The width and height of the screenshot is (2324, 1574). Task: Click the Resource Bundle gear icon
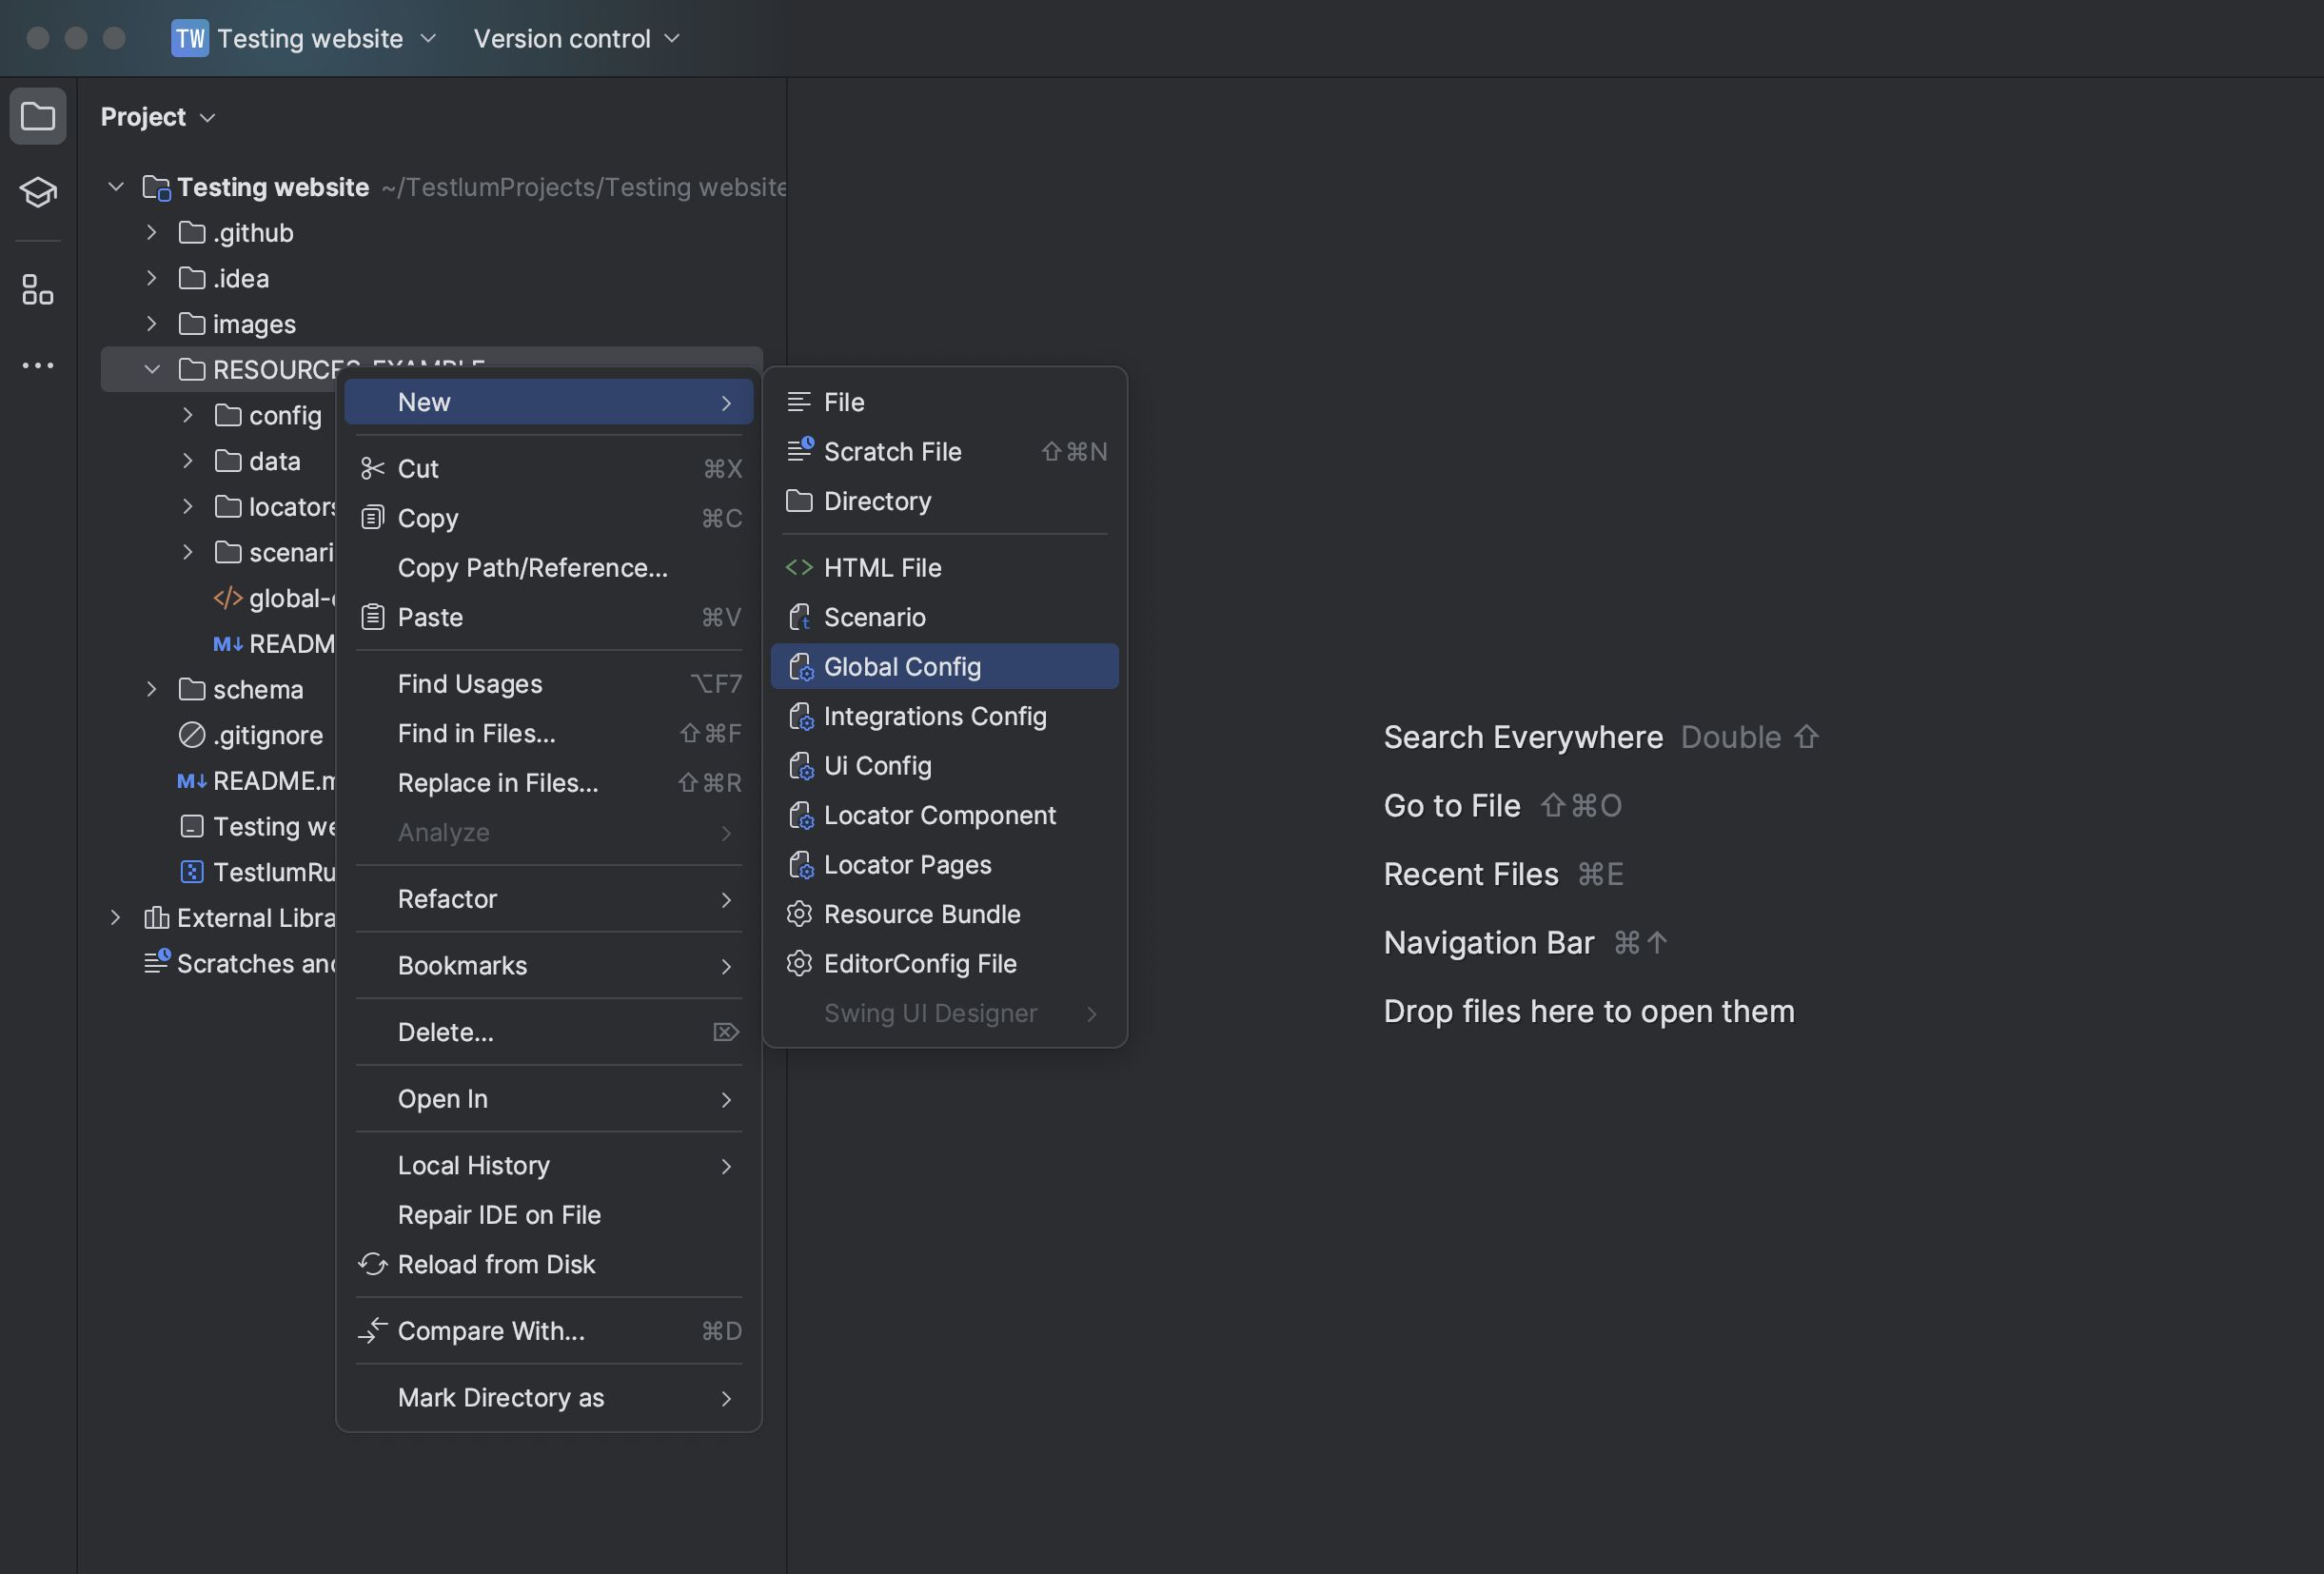[x=799, y=914]
